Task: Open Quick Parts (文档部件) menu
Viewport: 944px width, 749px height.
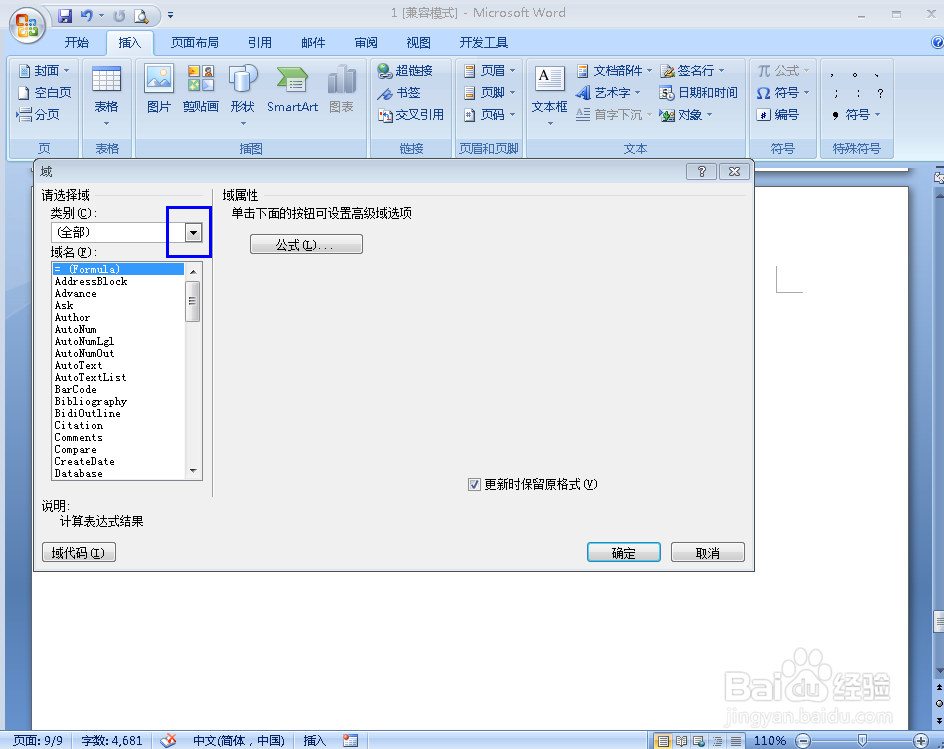Action: point(613,70)
